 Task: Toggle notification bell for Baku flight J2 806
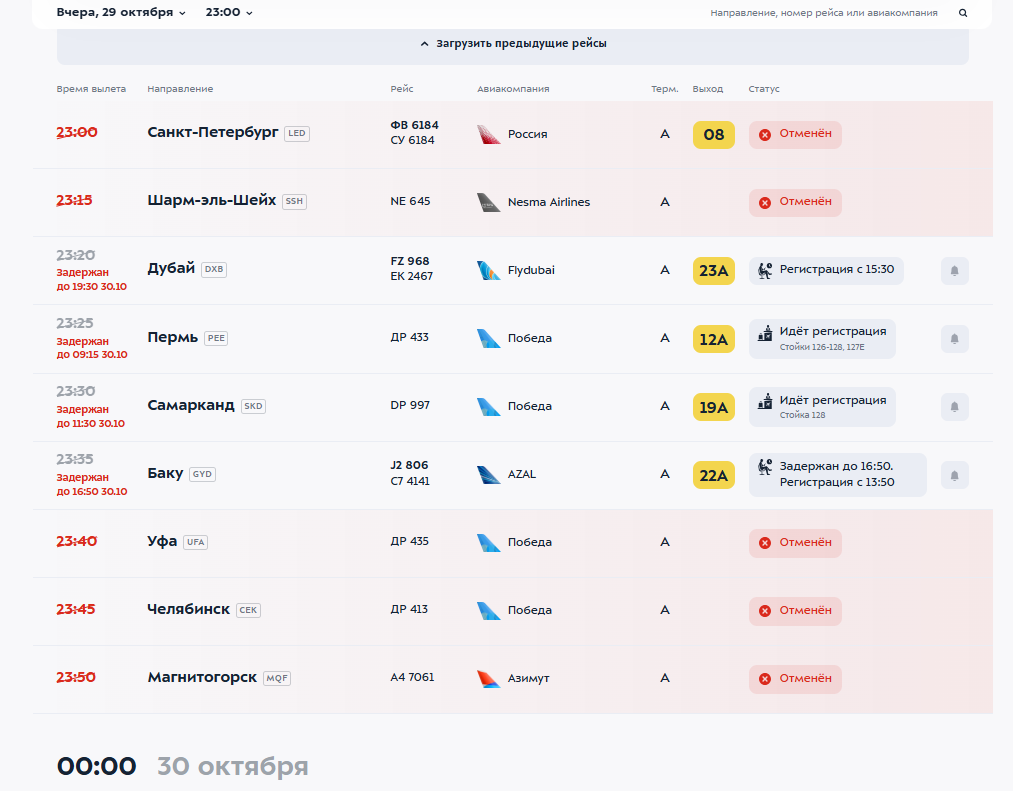pyautogui.click(x=954, y=476)
